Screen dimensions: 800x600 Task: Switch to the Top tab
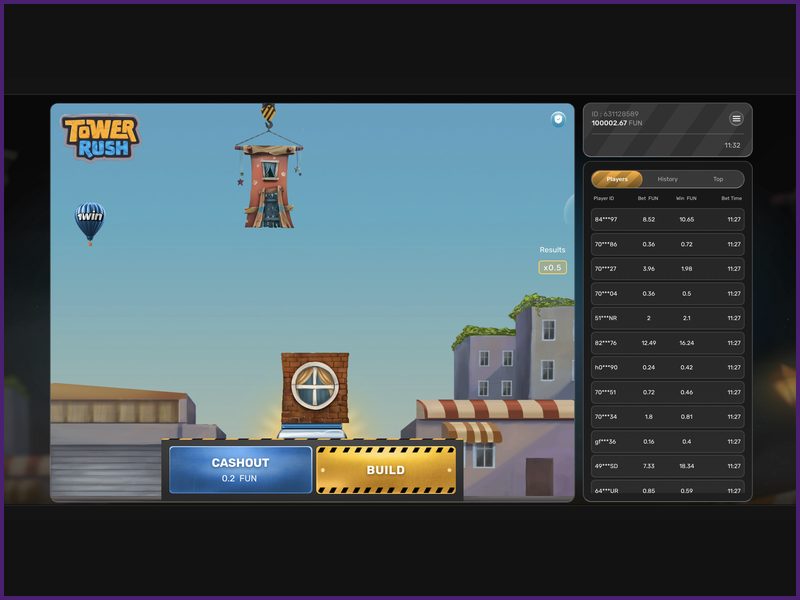pyautogui.click(x=718, y=179)
